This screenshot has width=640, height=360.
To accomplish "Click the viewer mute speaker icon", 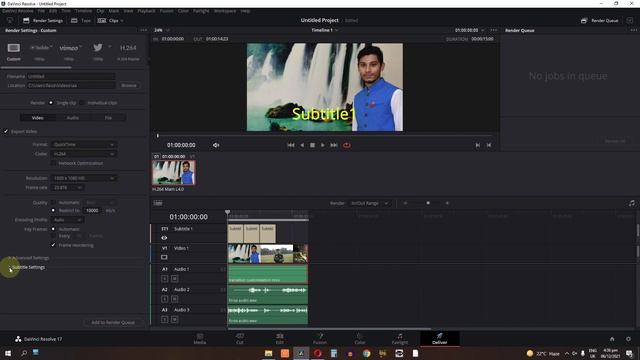I will (216, 145).
